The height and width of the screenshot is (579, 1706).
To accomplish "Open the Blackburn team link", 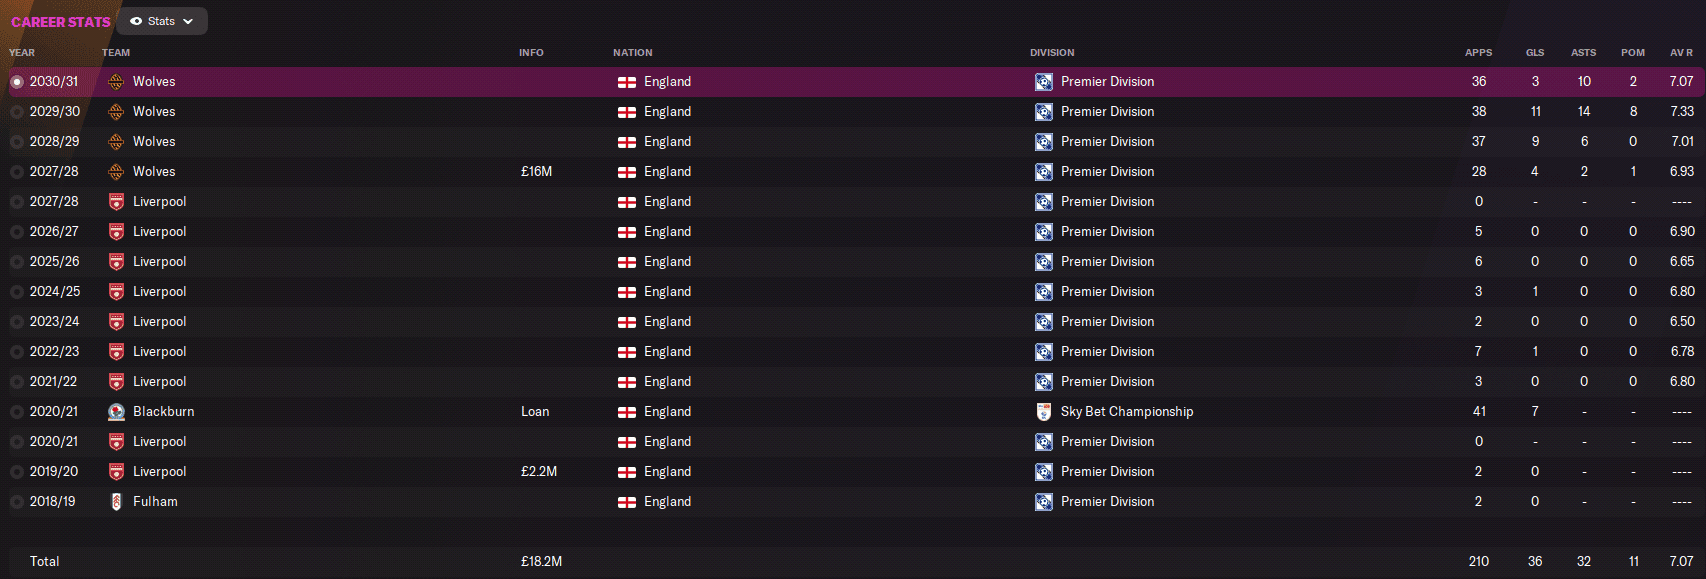I will click(164, 412).
